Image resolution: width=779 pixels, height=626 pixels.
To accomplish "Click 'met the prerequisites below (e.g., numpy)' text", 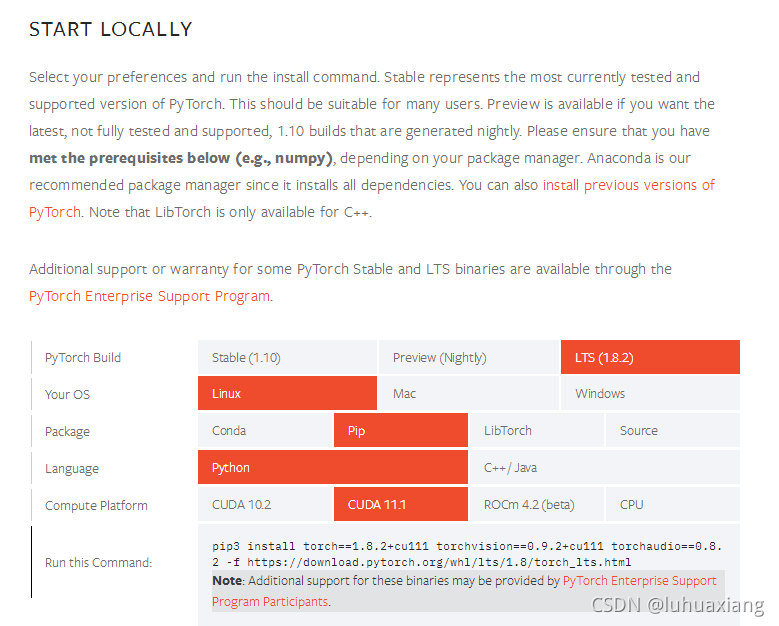I will pos(181,158).
